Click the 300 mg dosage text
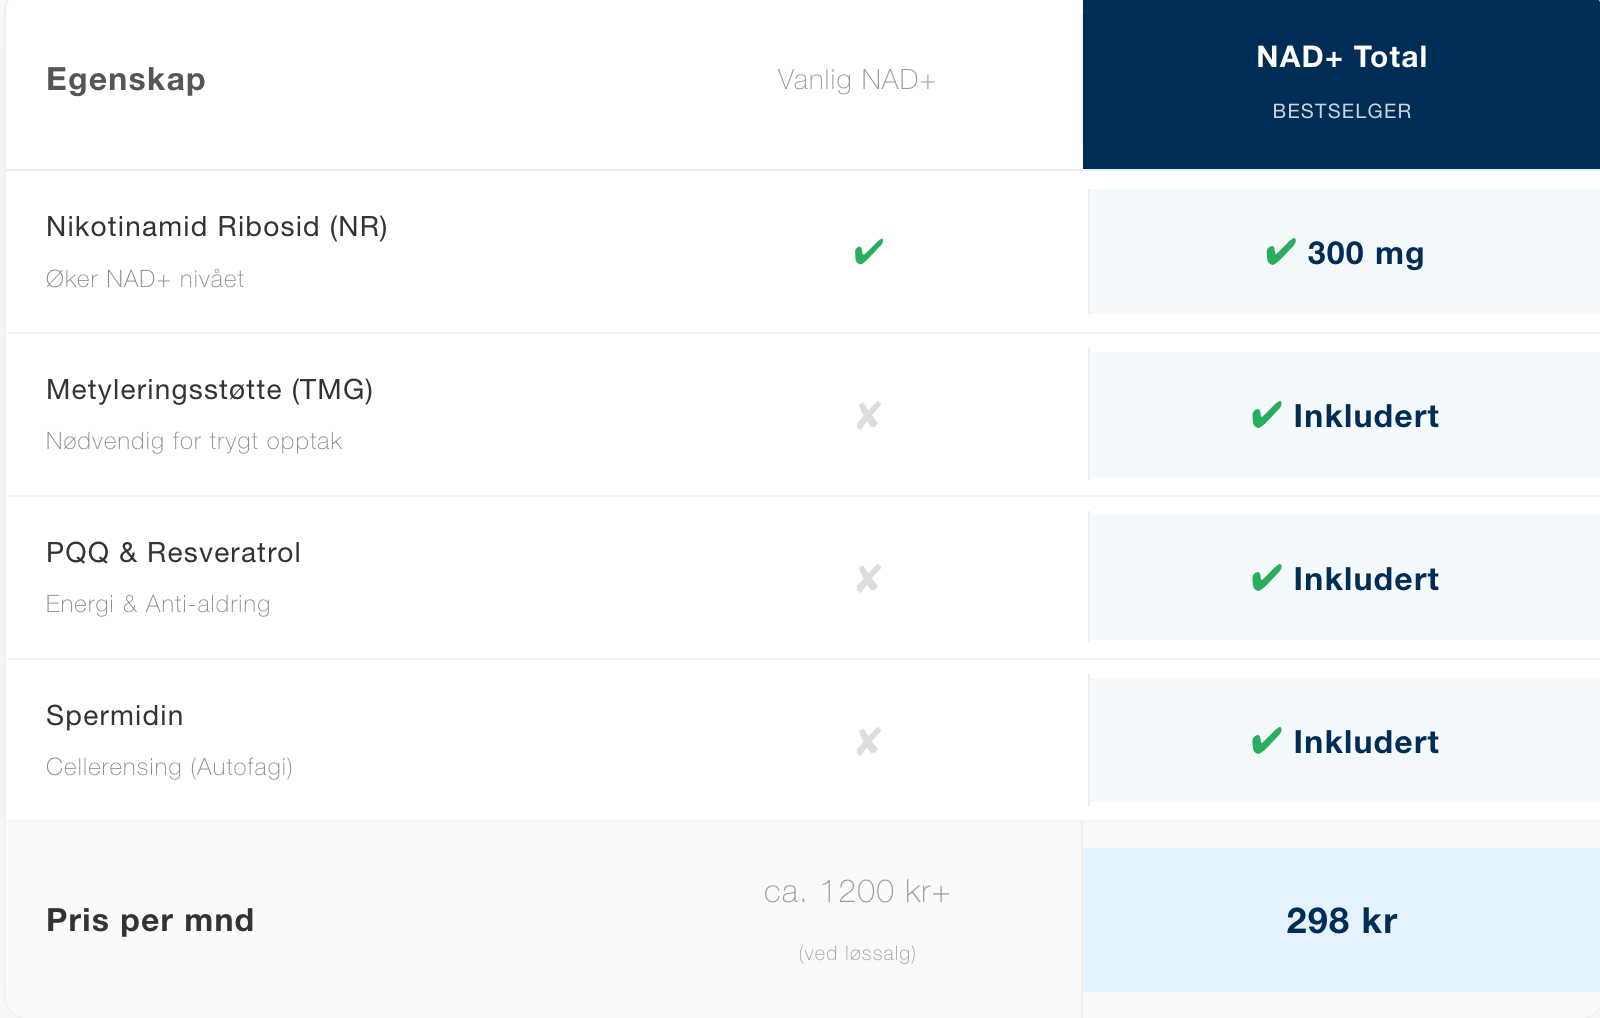Viewport: 1600px width, 1018px height. [x=1365, y=253]
